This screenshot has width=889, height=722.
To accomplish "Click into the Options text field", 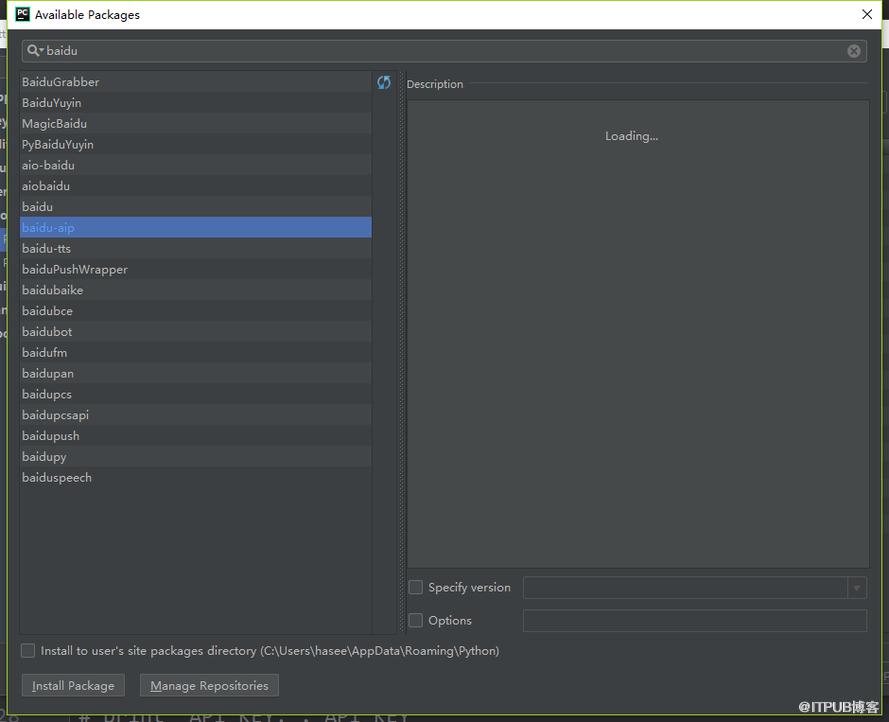I will coord(695,620).
